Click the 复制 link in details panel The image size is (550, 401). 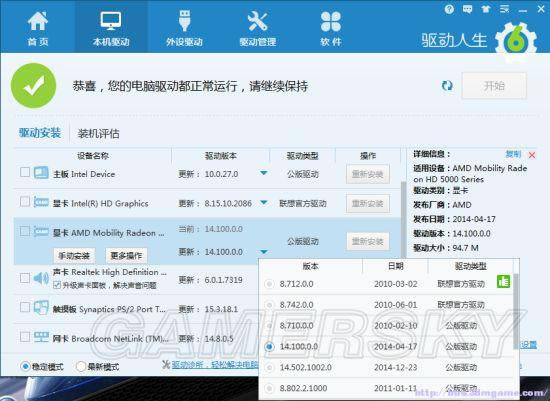pos(513,154)
